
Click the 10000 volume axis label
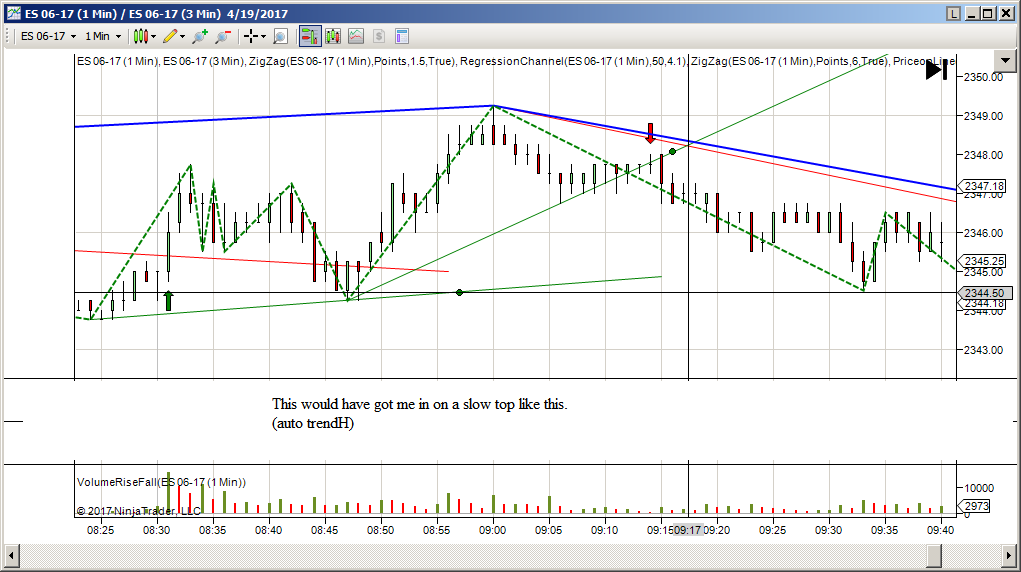[979, 488]
